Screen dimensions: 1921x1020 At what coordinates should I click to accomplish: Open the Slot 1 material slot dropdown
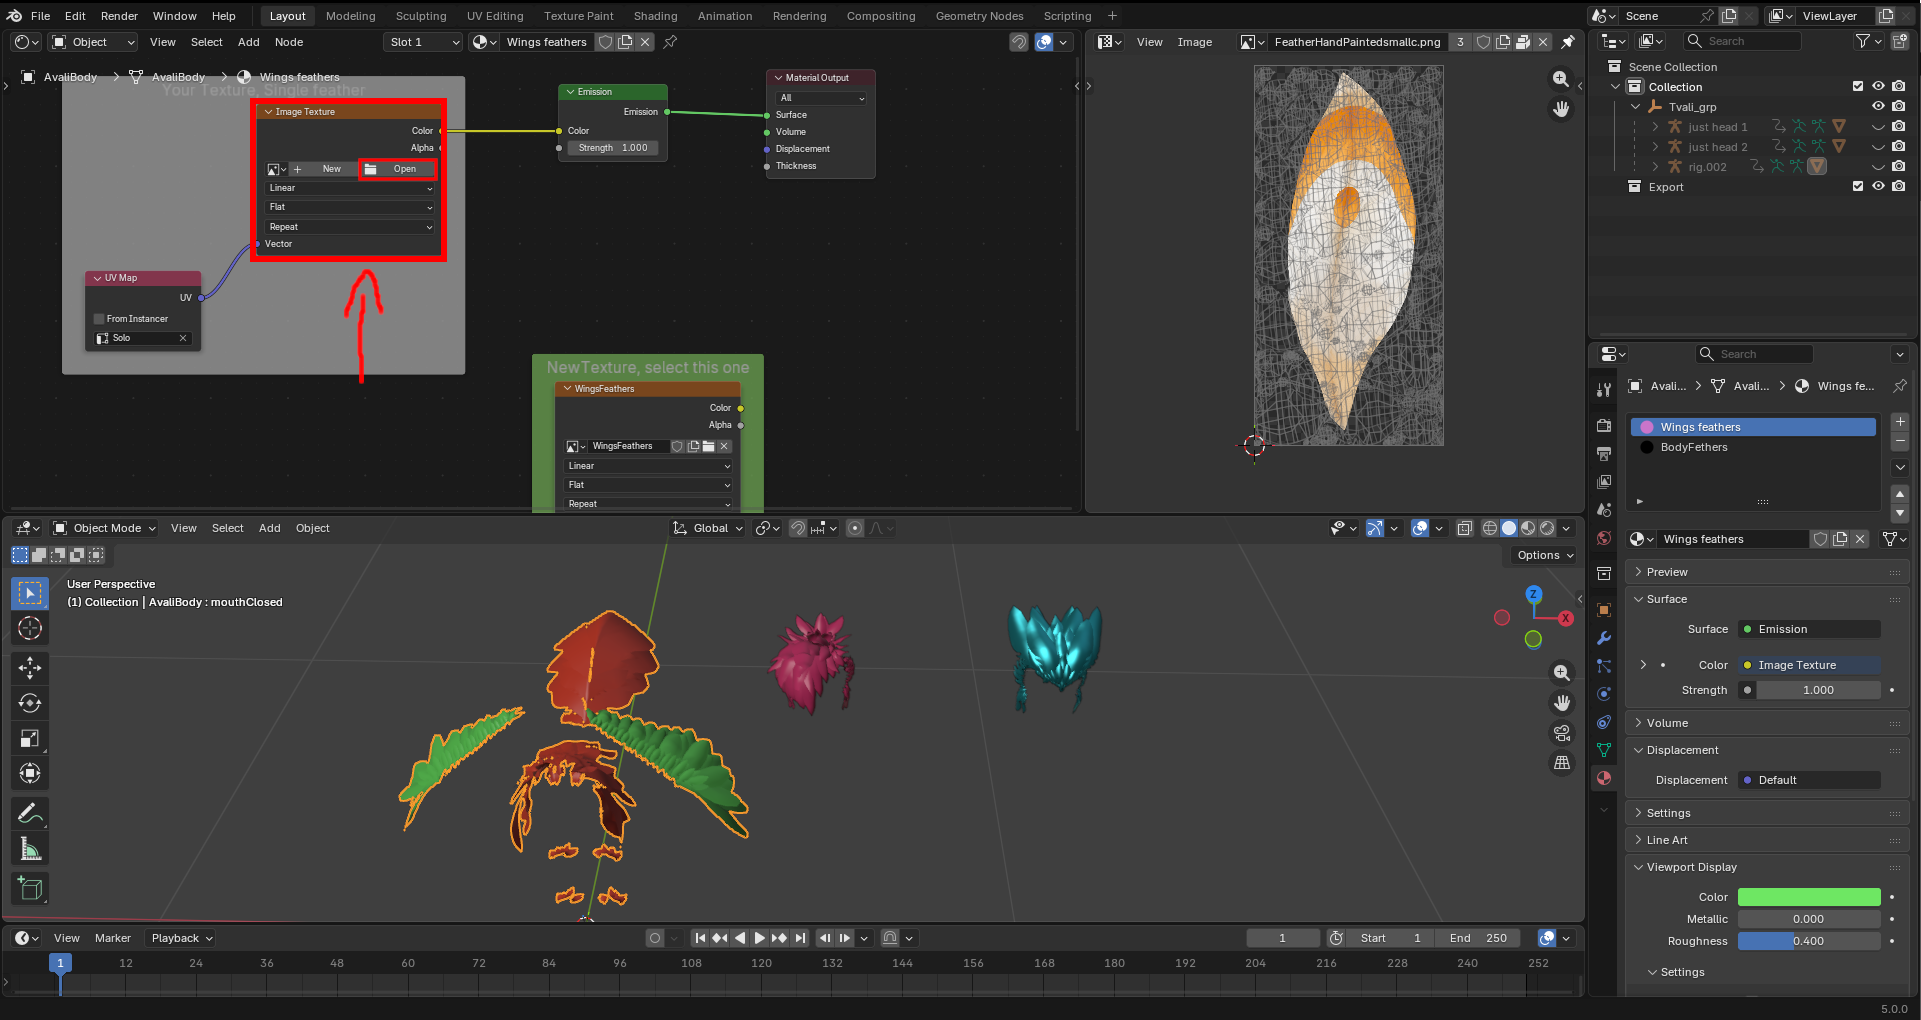[x=423, y=42]
